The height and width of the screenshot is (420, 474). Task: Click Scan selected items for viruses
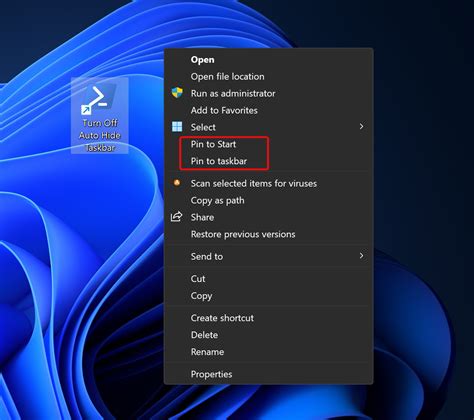(269, 183)
